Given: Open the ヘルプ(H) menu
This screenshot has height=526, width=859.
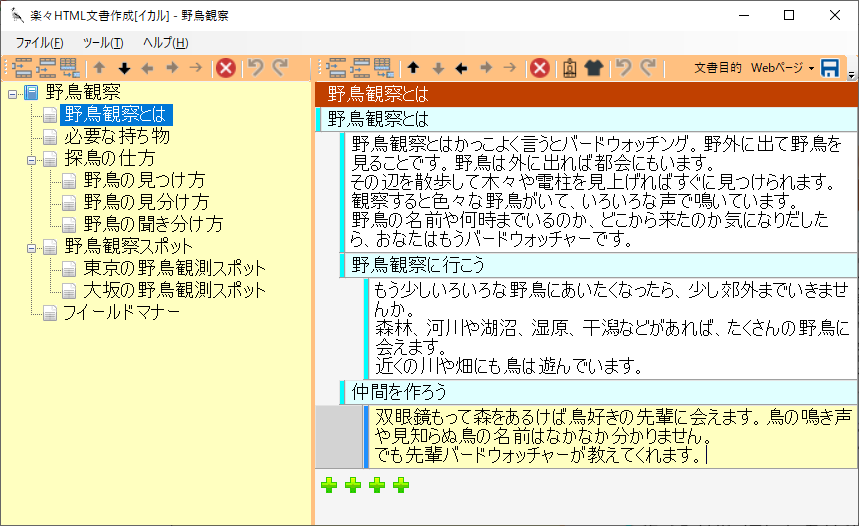Looking at the screenshot, I should (x=165, y=42).
